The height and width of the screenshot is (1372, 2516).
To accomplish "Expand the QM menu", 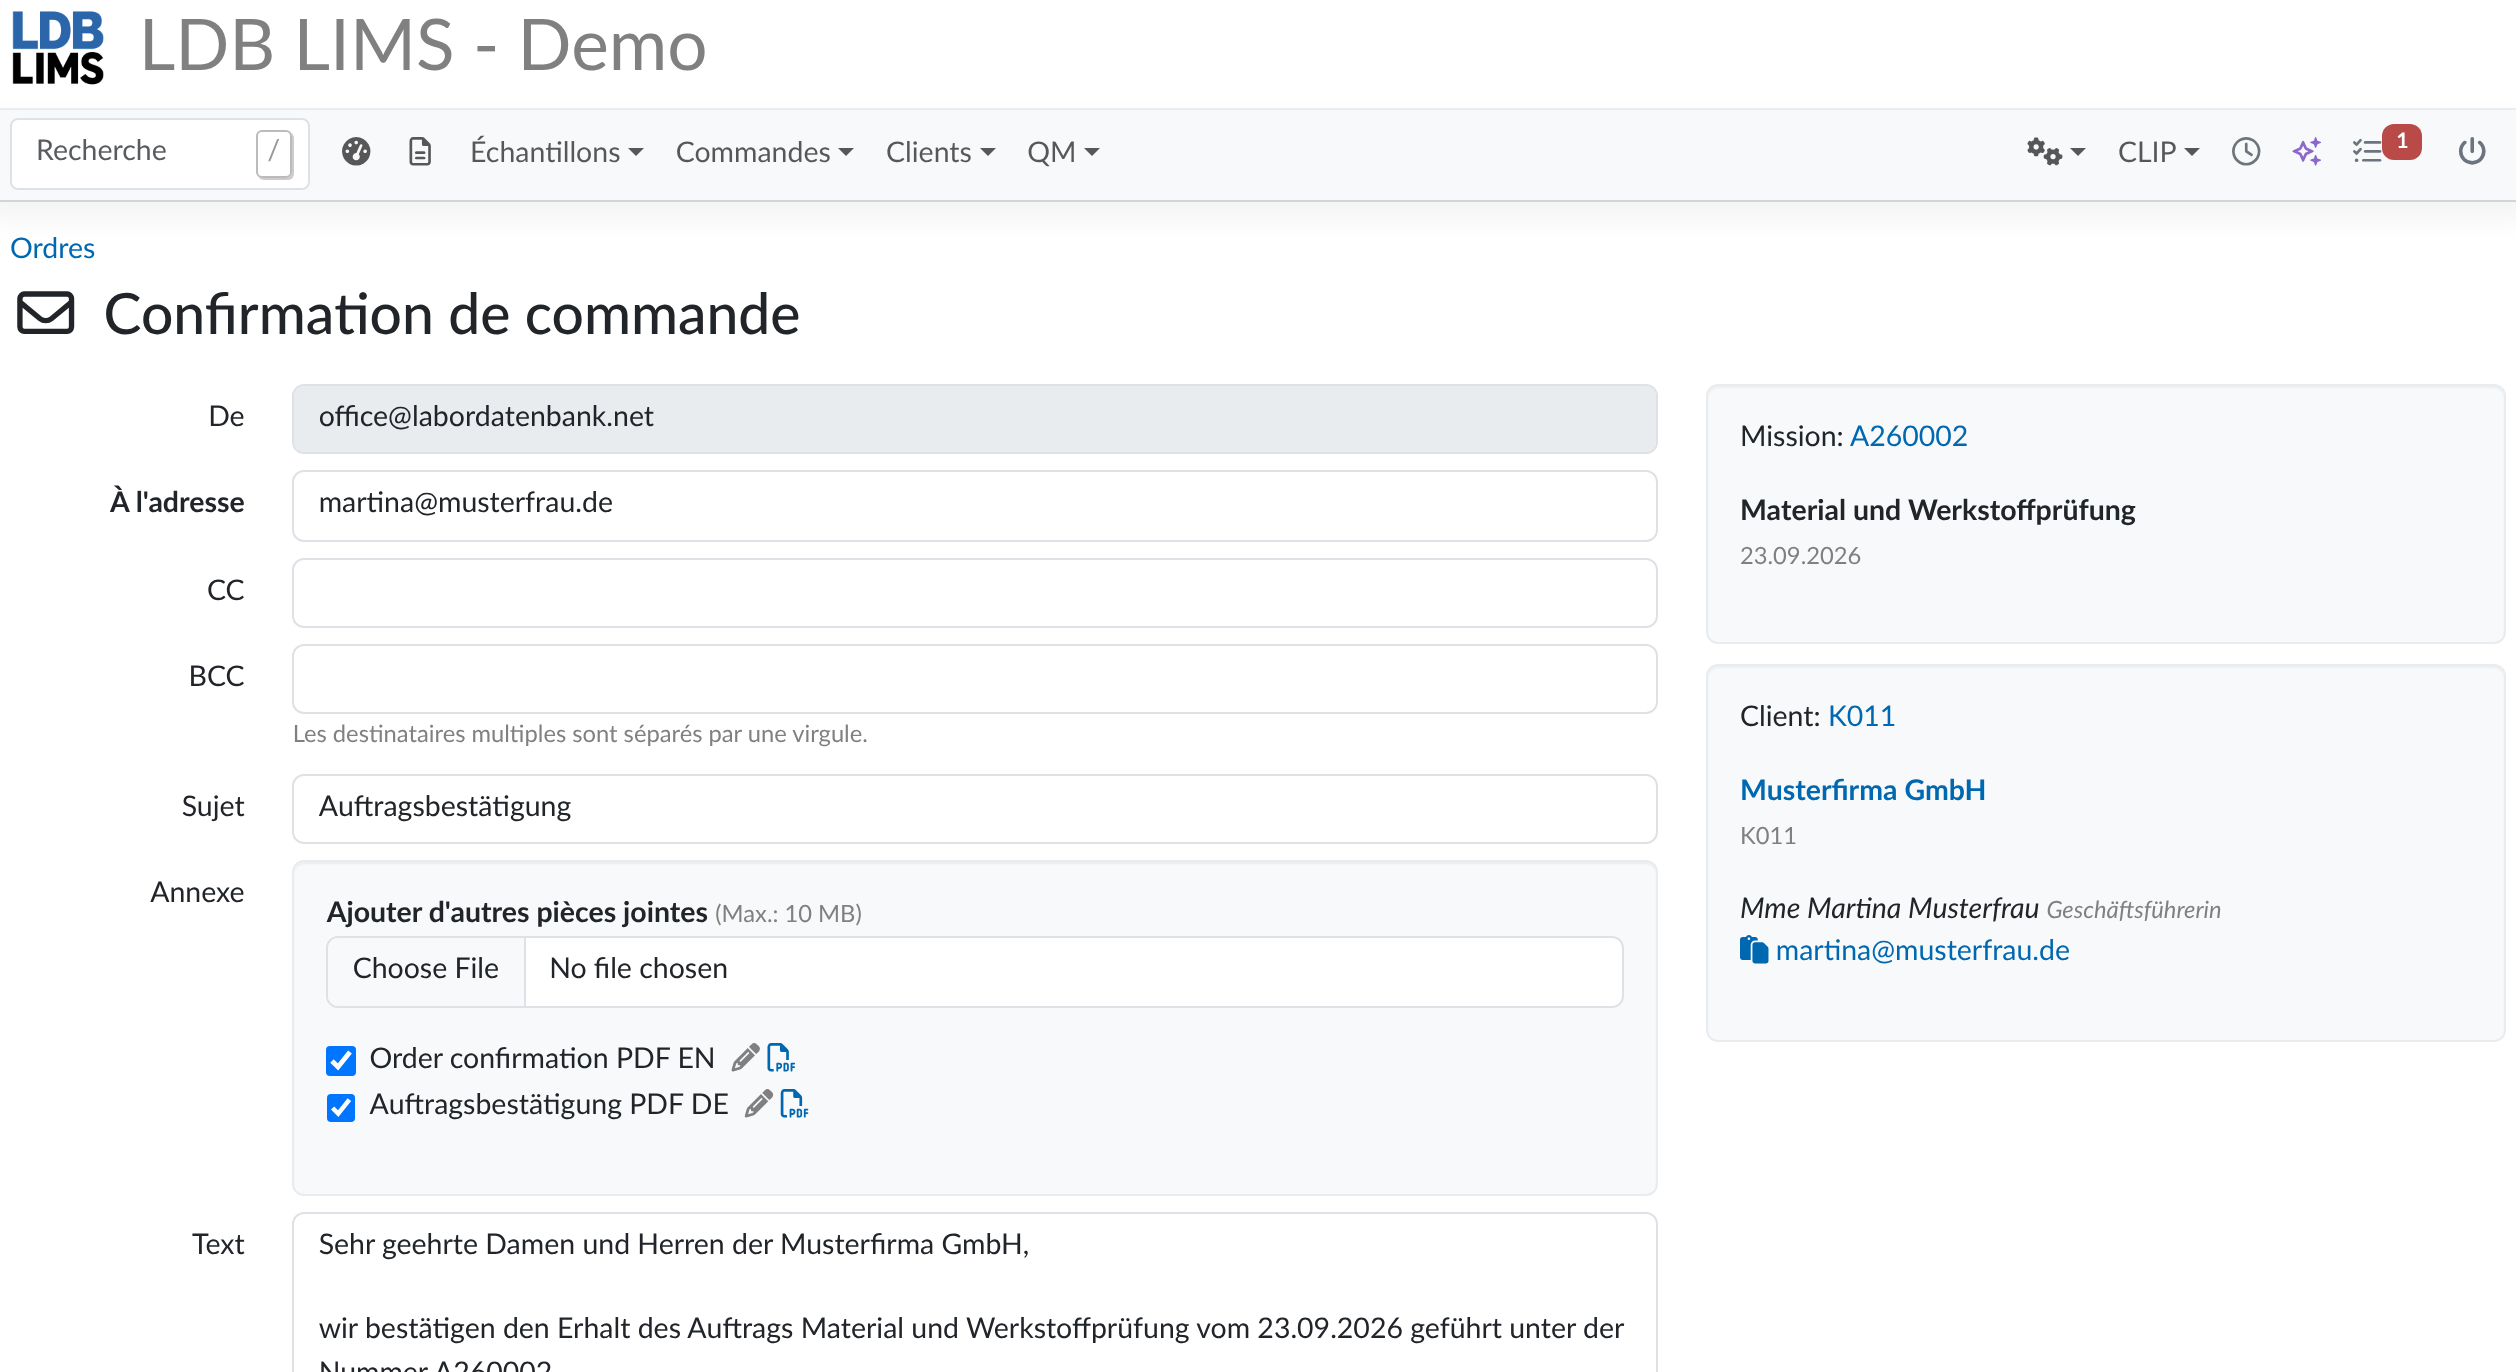I will [x=1063, y=152].
